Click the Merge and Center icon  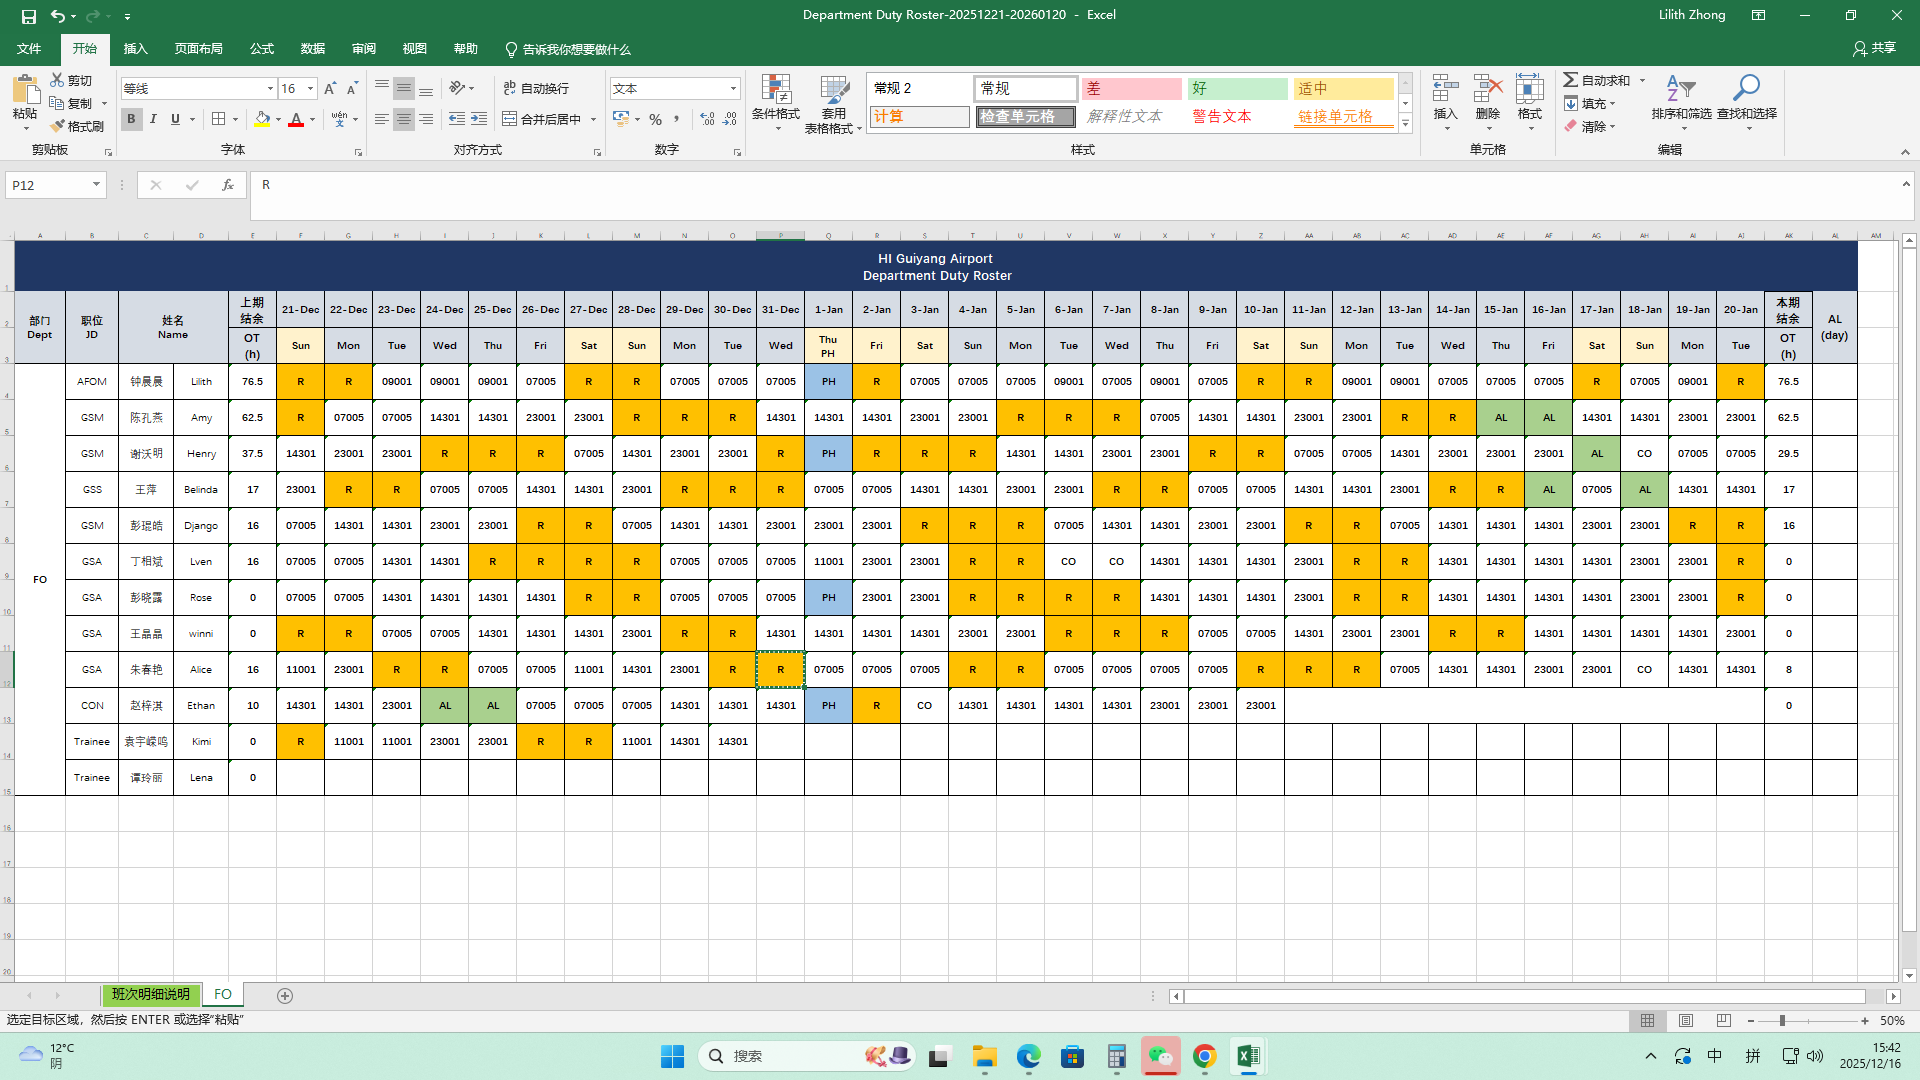click(510, 119)
